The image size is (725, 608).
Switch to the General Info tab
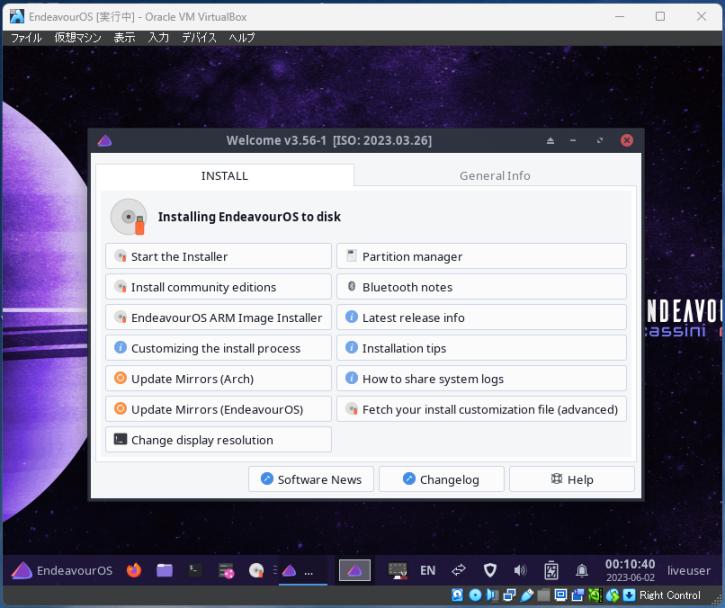pyautogui.click(x=495, y=176)
